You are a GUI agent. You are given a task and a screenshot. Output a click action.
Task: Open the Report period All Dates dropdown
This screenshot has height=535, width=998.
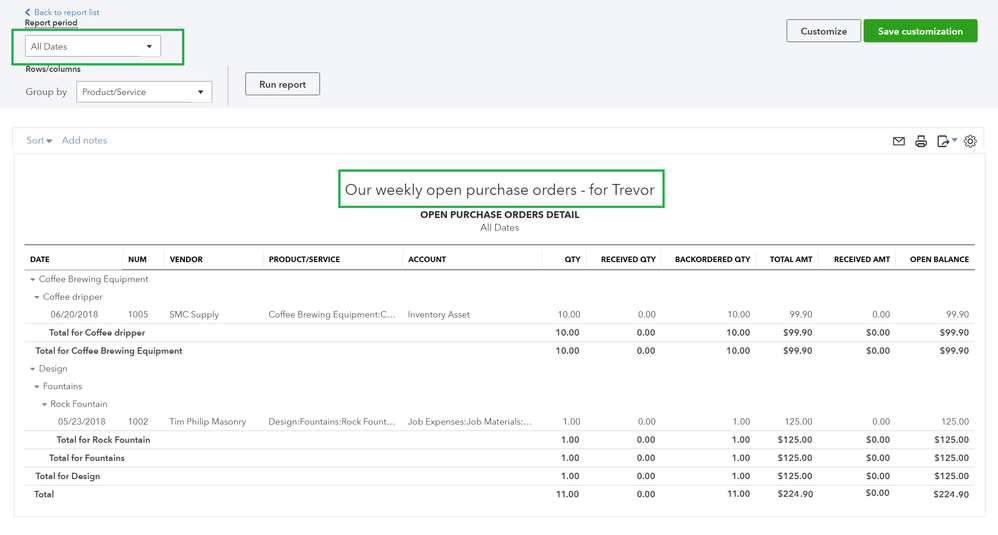[x=92, y=46]
